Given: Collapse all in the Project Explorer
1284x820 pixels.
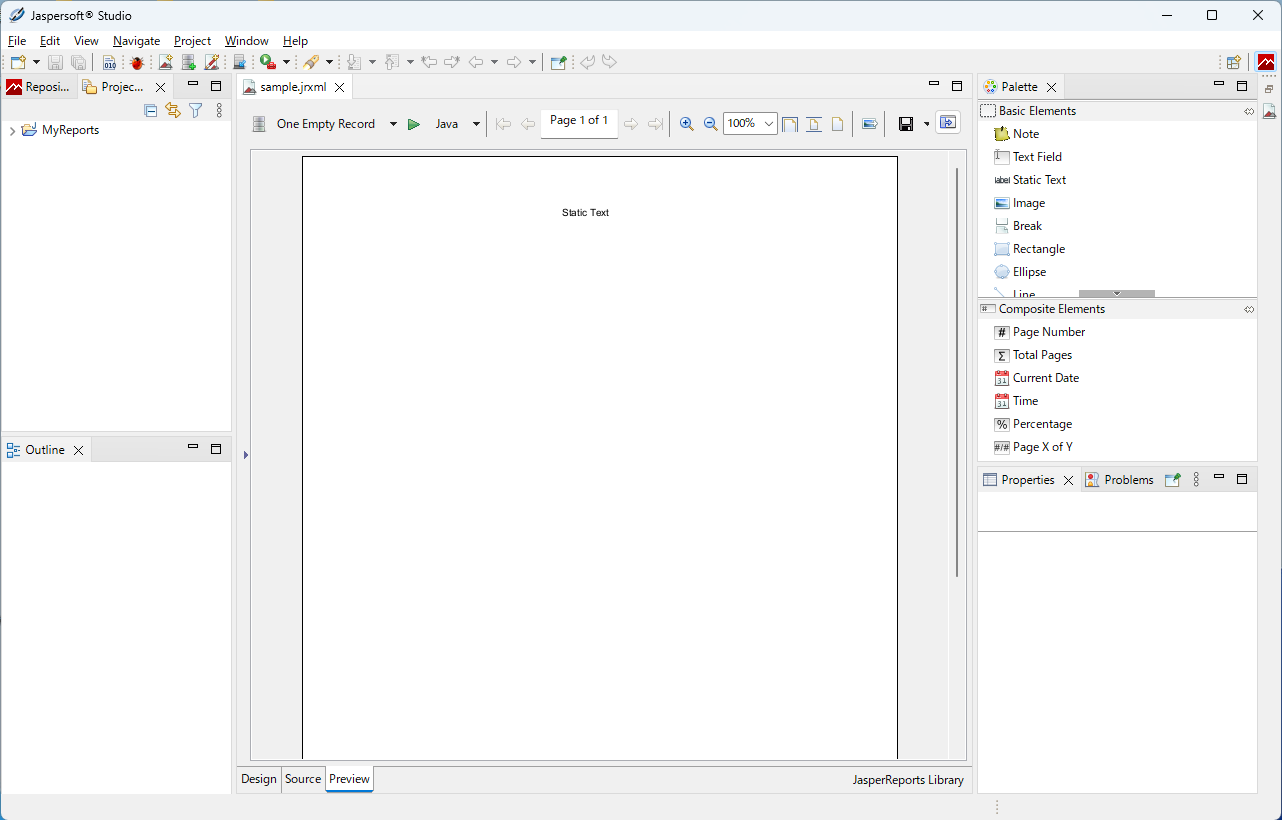Looking at the screenshot, I should click(151, 110).
